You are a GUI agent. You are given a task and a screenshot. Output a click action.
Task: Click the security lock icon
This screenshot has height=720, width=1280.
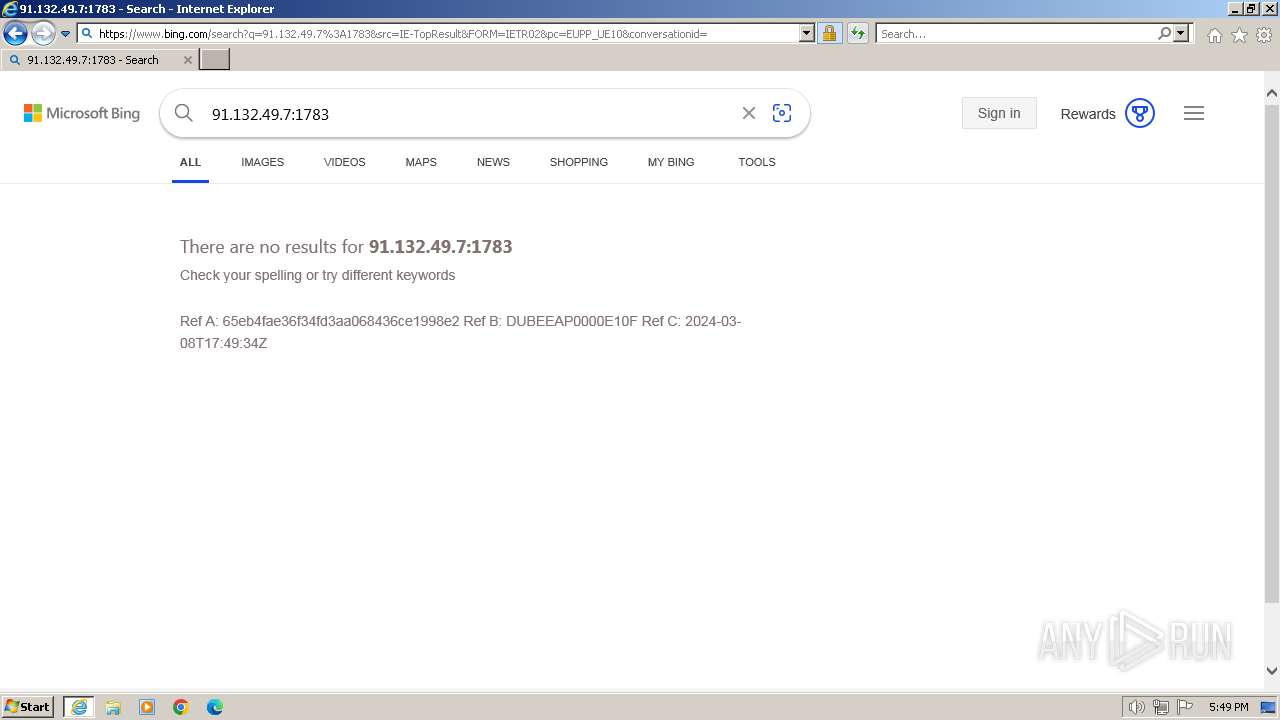pyautogui.click(x=829, y=33)
